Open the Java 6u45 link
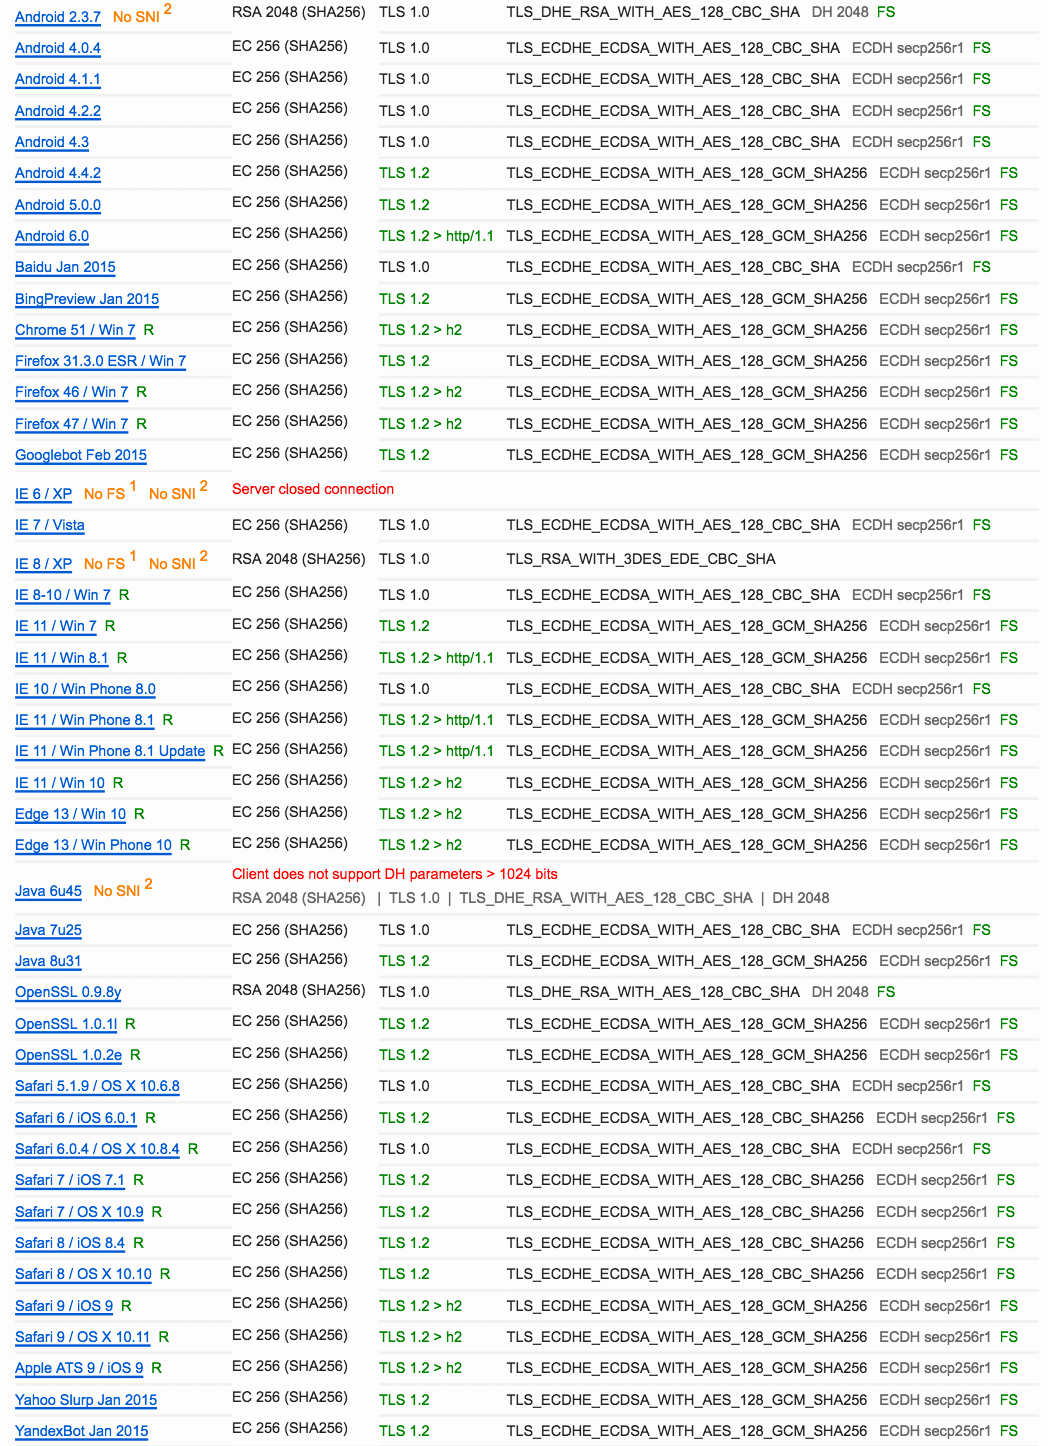The width and height of the screenshot is (1048, 1446). (x=49, y=891)
